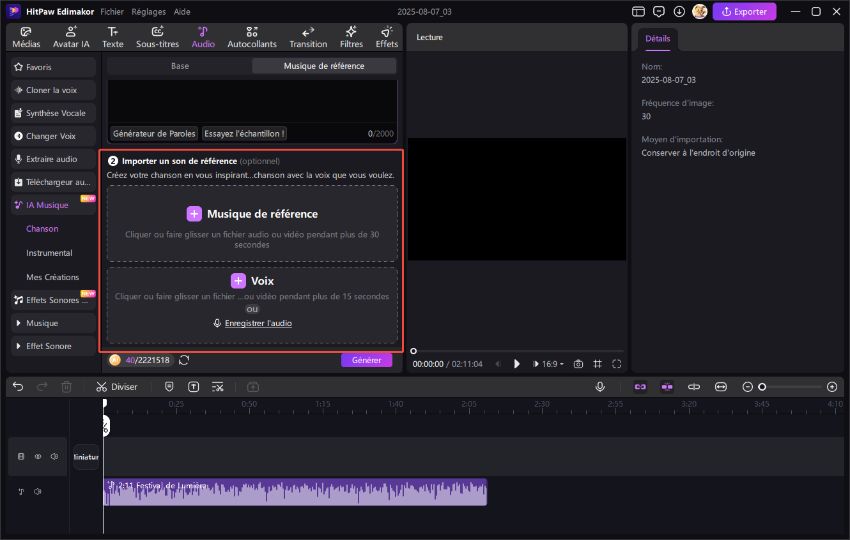850x540 pixels.
Task: Open Favoris in the sidebar
Action: (53, 67)
